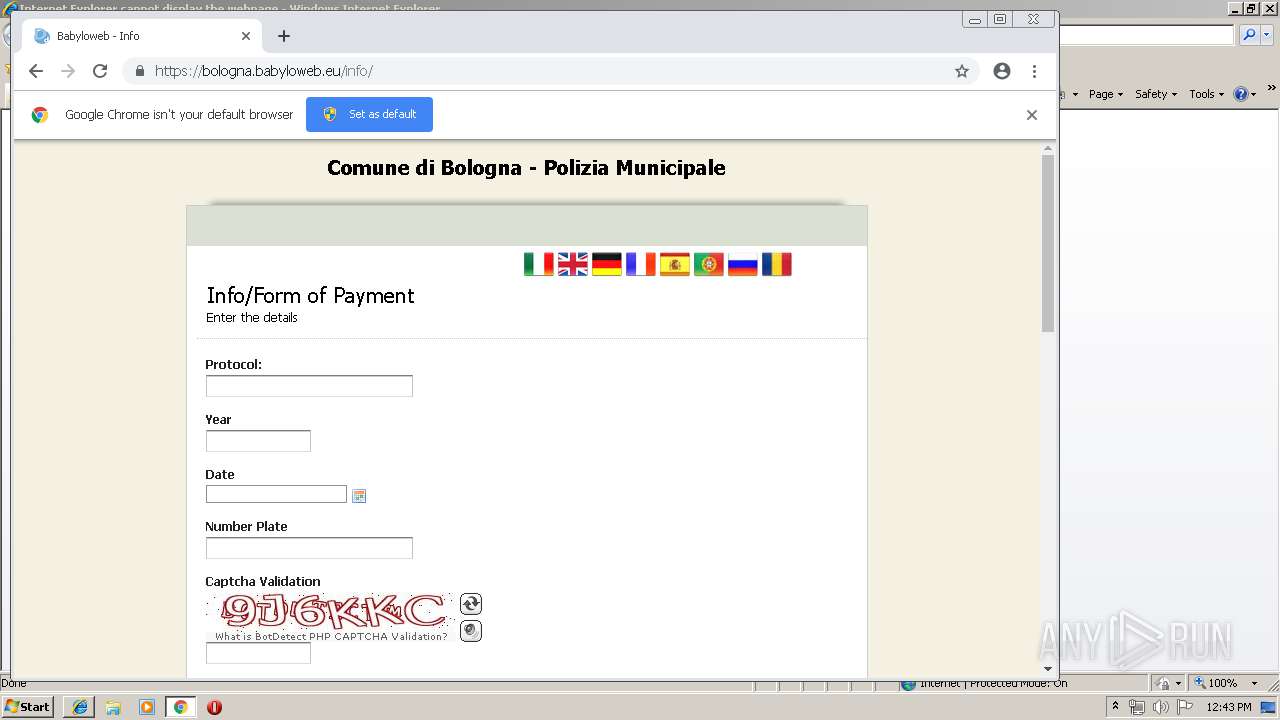The width and height of the screenshot is (1280, 720).
Task: Click the IE search box field
Action: point(1147,35)
